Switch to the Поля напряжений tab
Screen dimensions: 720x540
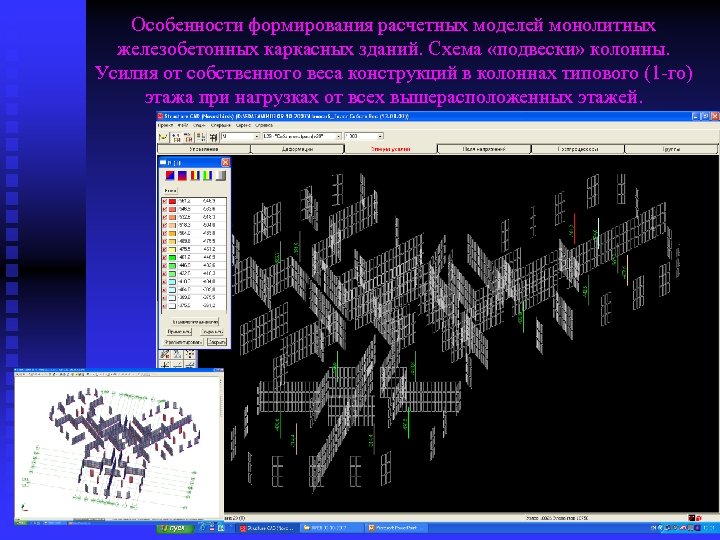point(484,149)
